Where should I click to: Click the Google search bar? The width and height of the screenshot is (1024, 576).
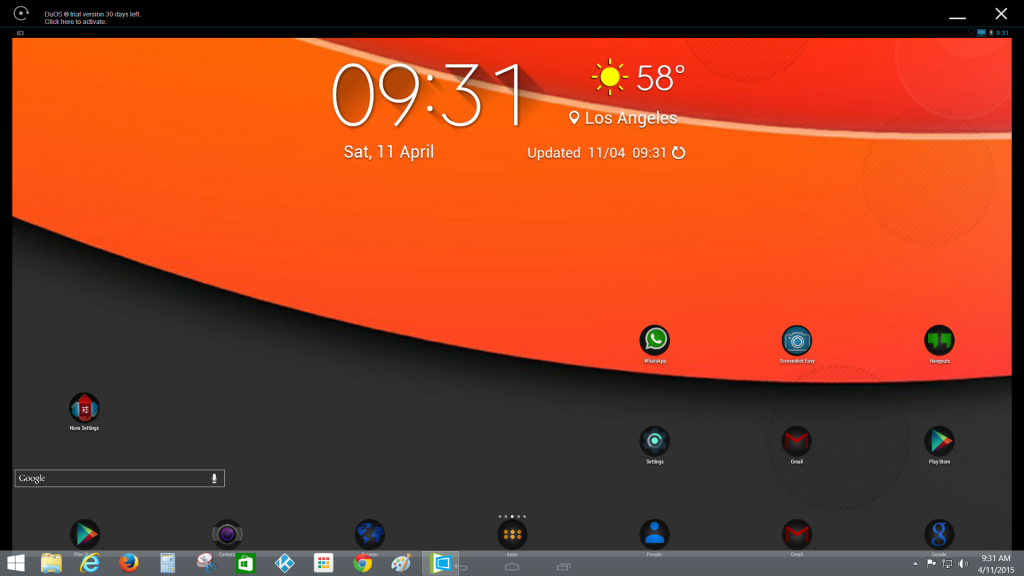110,479
